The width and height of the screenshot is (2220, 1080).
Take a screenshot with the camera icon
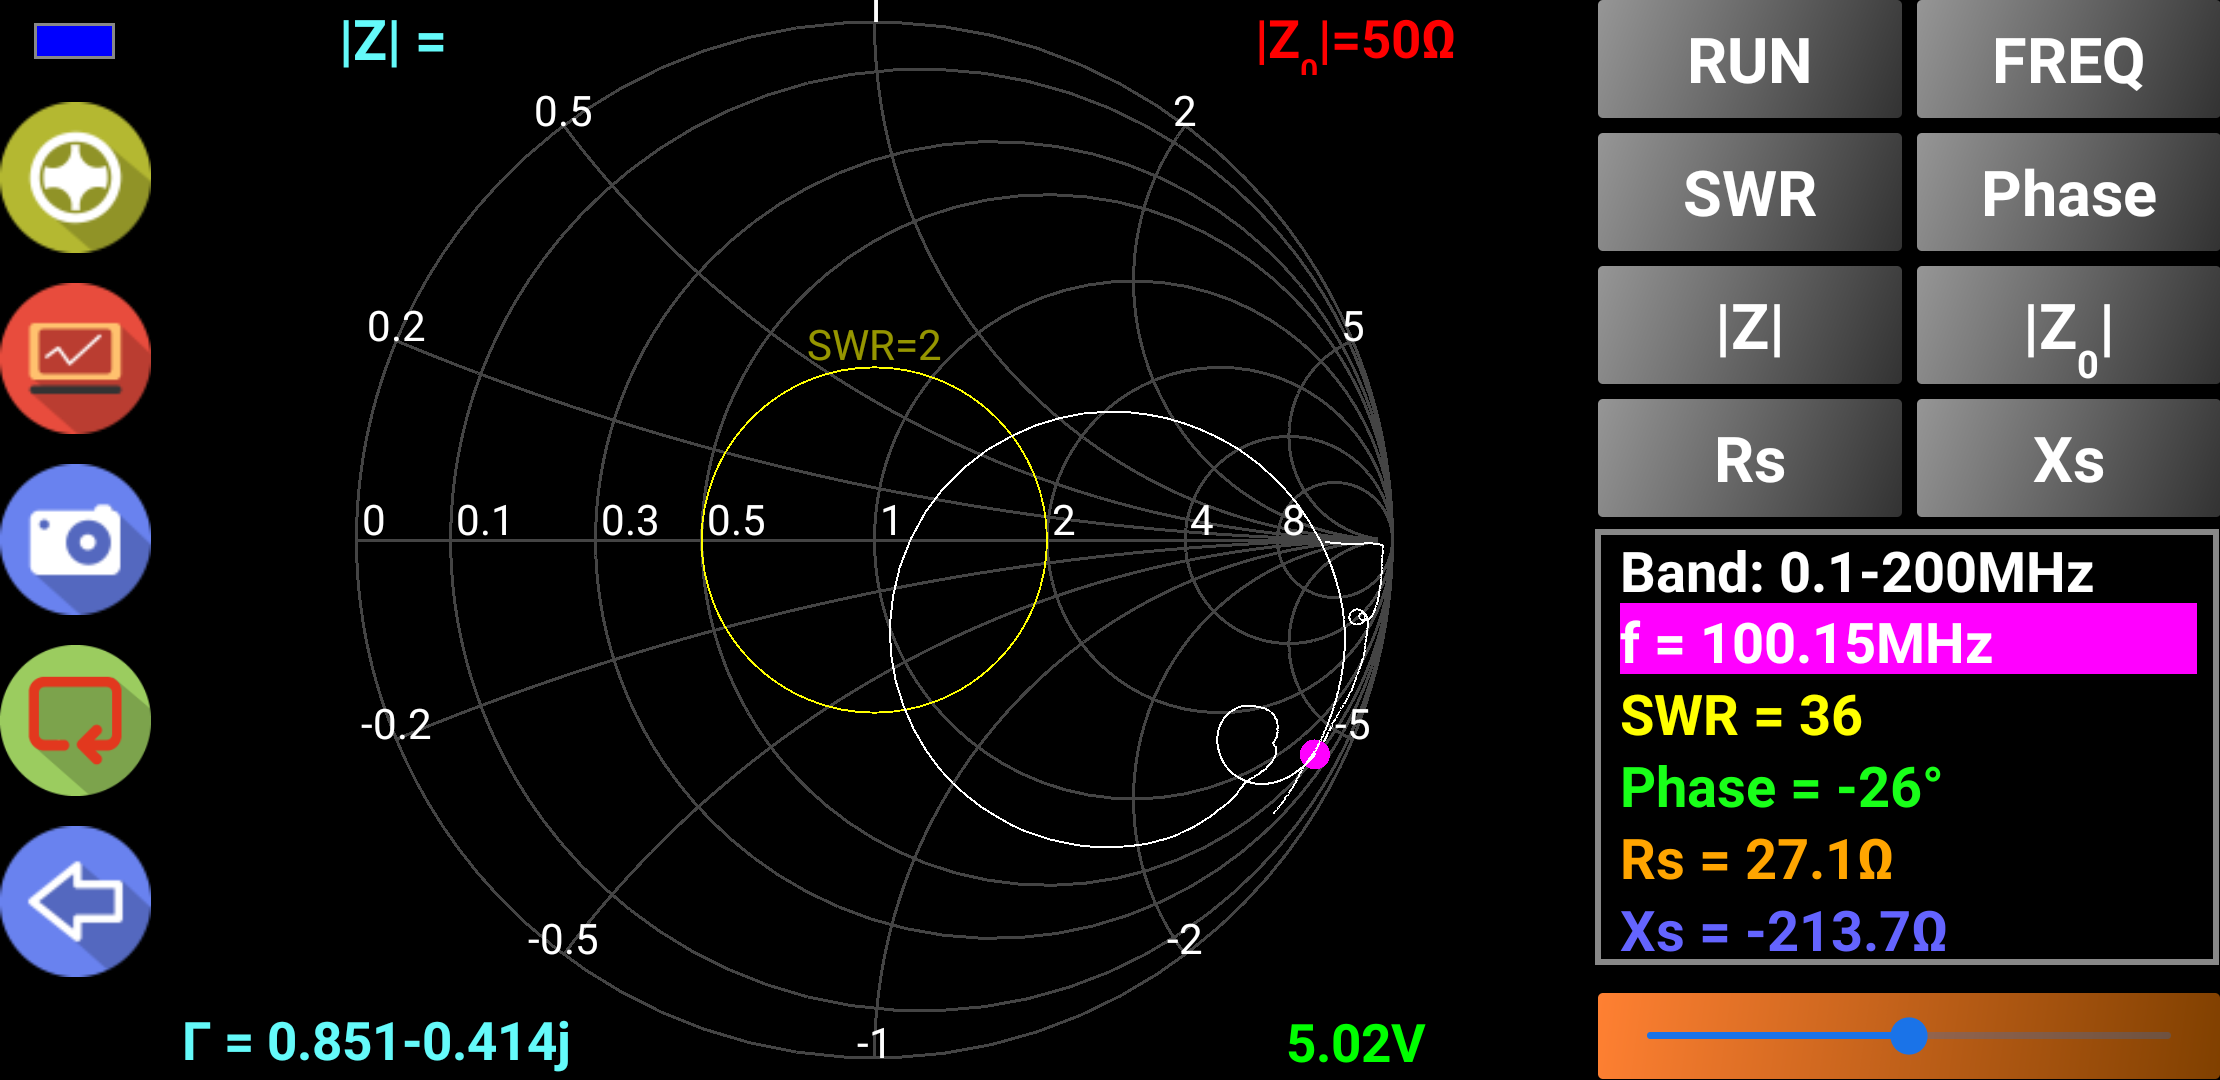[75, 539]
